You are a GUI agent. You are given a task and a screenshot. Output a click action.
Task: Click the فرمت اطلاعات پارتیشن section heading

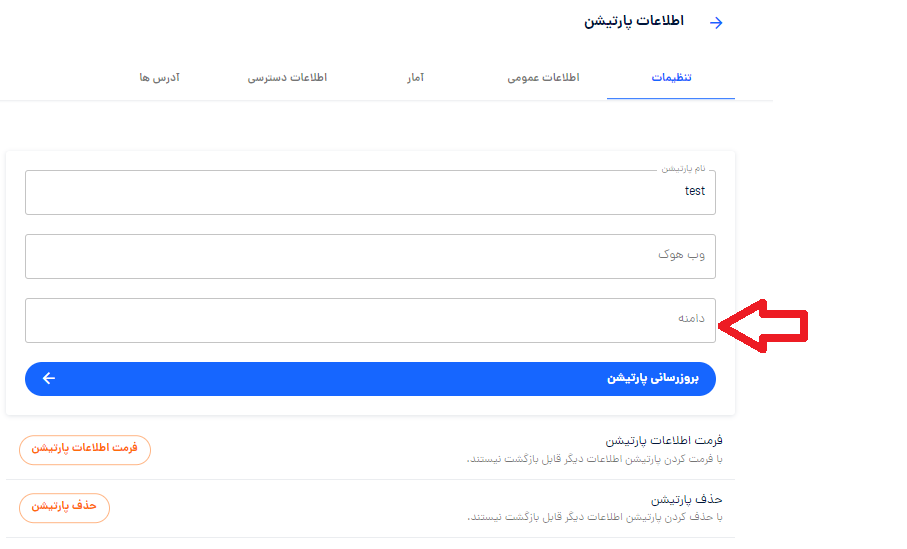(x=664, y=441)
